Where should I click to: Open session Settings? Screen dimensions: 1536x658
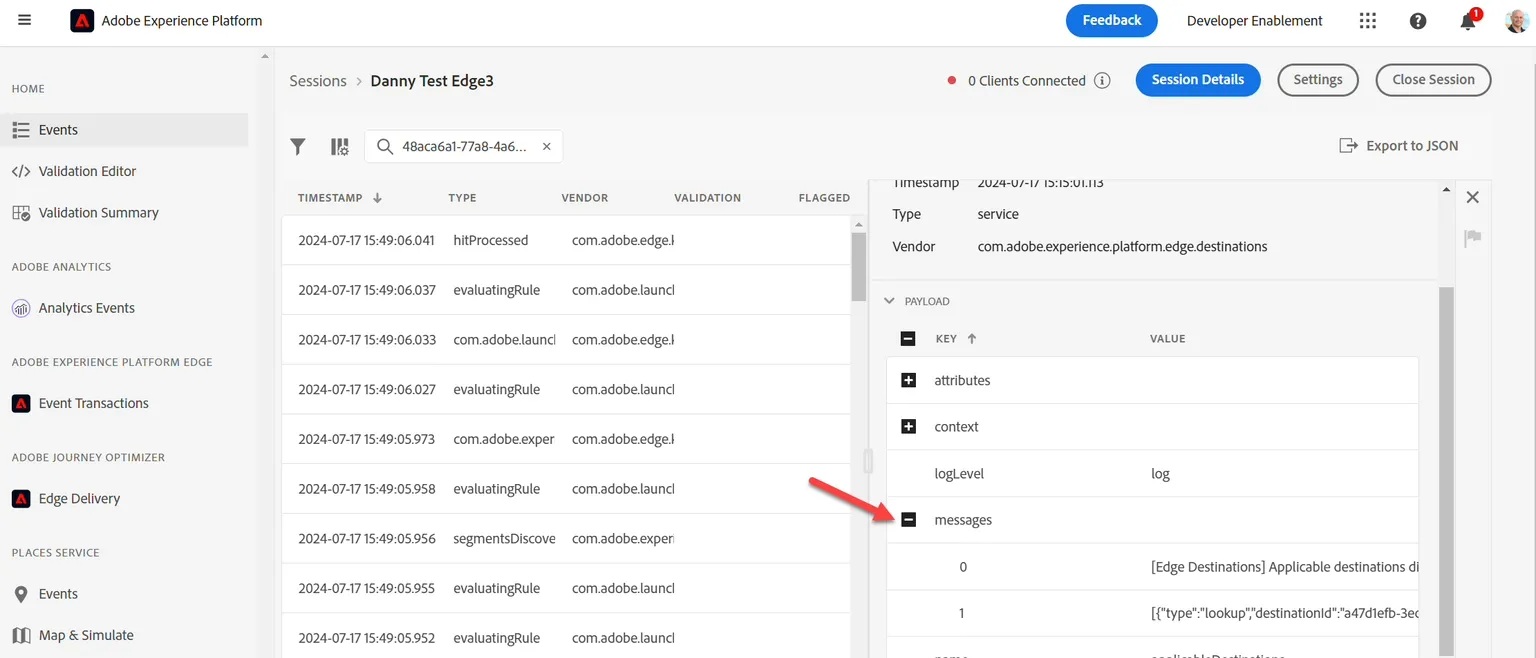click(x=1318, y=80)
